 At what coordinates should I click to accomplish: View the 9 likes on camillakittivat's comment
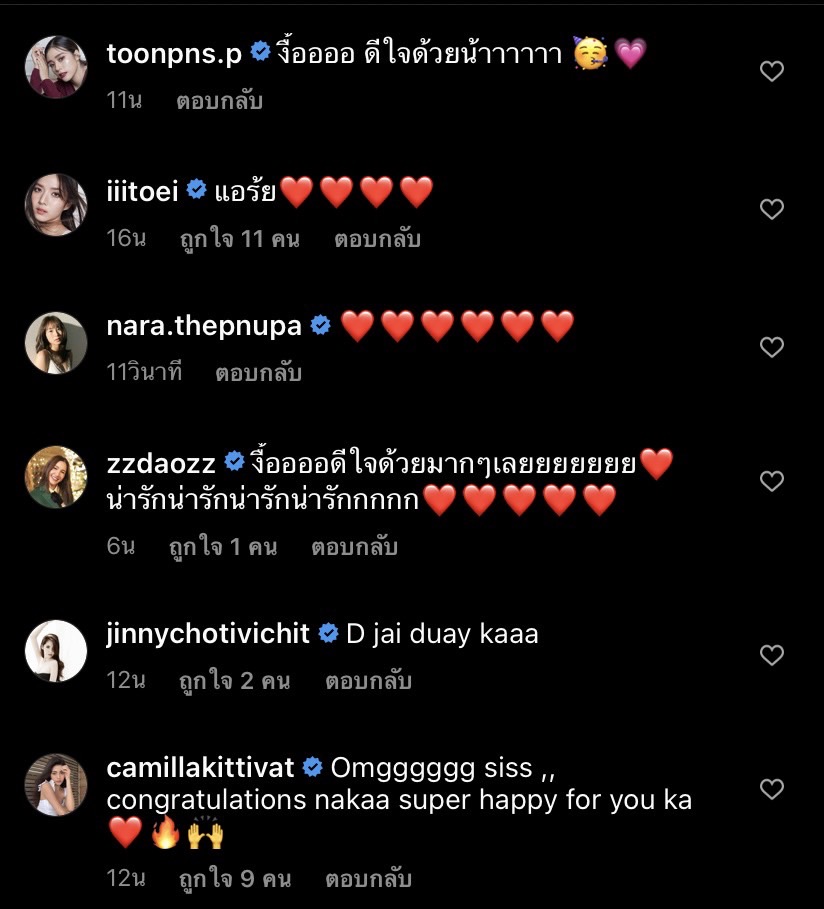[234, 879]
